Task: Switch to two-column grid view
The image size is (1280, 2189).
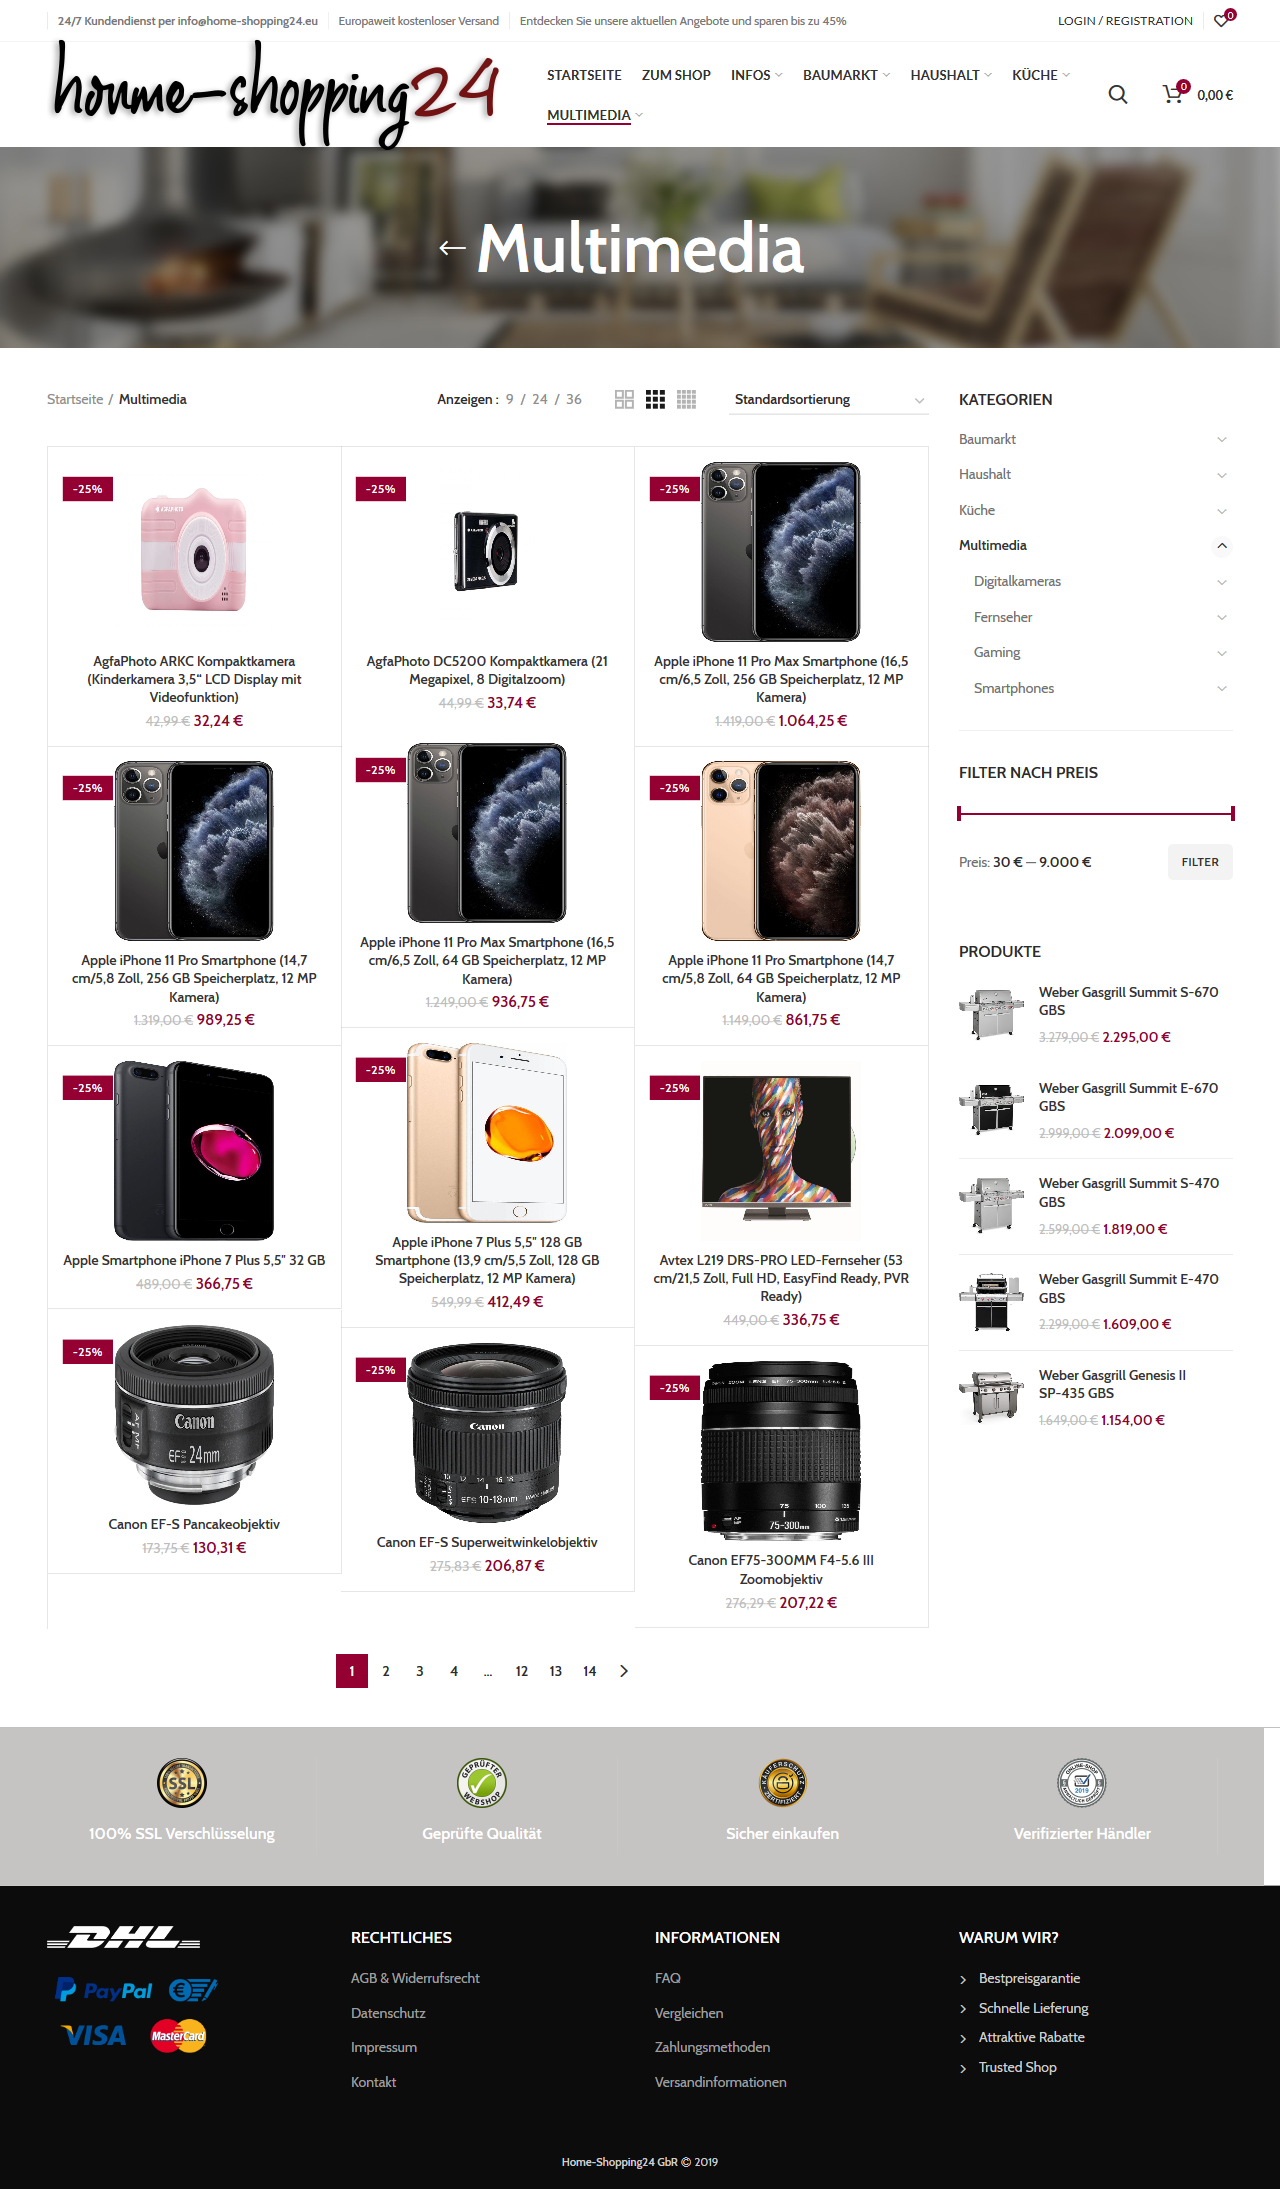Action: pos(624,399)
